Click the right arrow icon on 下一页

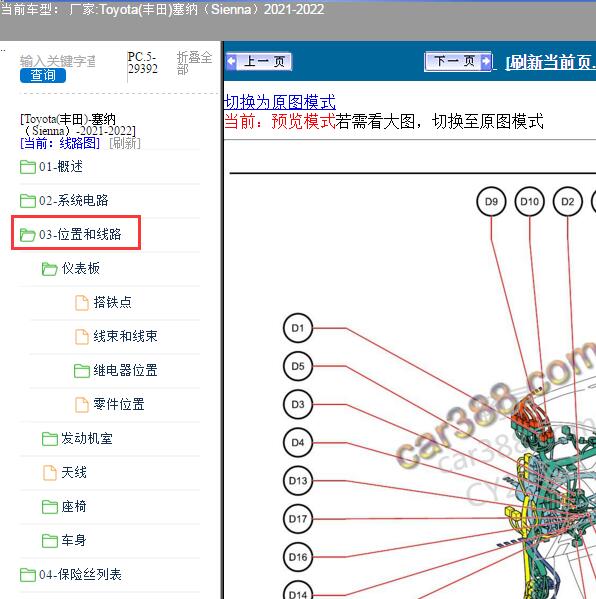486,61
